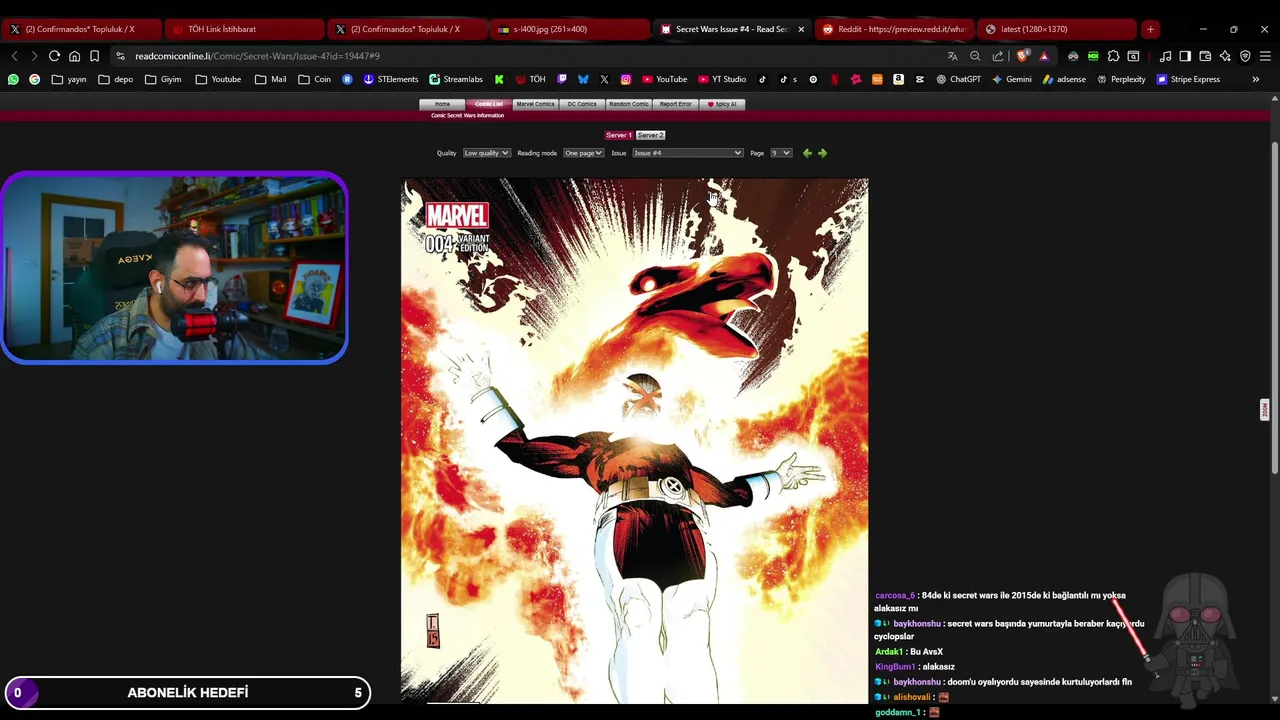Screen dimensions: 1280x720
Task: Bookmark this page using the bookmark icon
Action: (x=94, y=56)
